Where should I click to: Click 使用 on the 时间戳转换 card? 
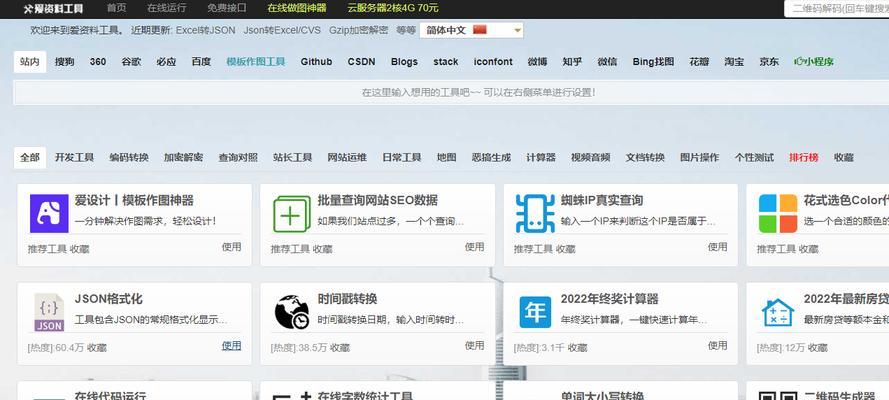pos(475,345)
